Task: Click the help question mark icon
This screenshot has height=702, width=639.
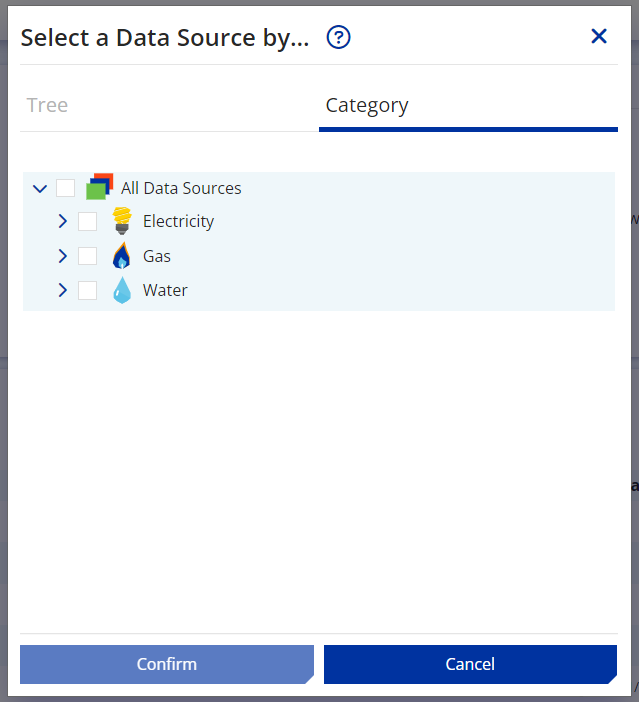Action: click(x=339, y=38)
